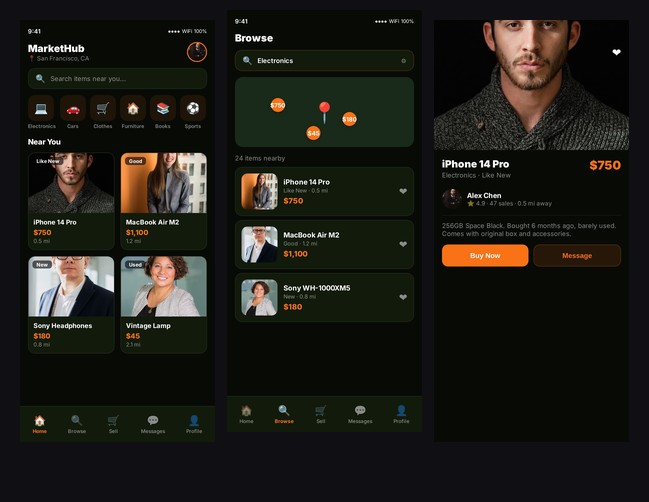
Task: Open the Messages tab on Home screen
Action: (153, 424)
